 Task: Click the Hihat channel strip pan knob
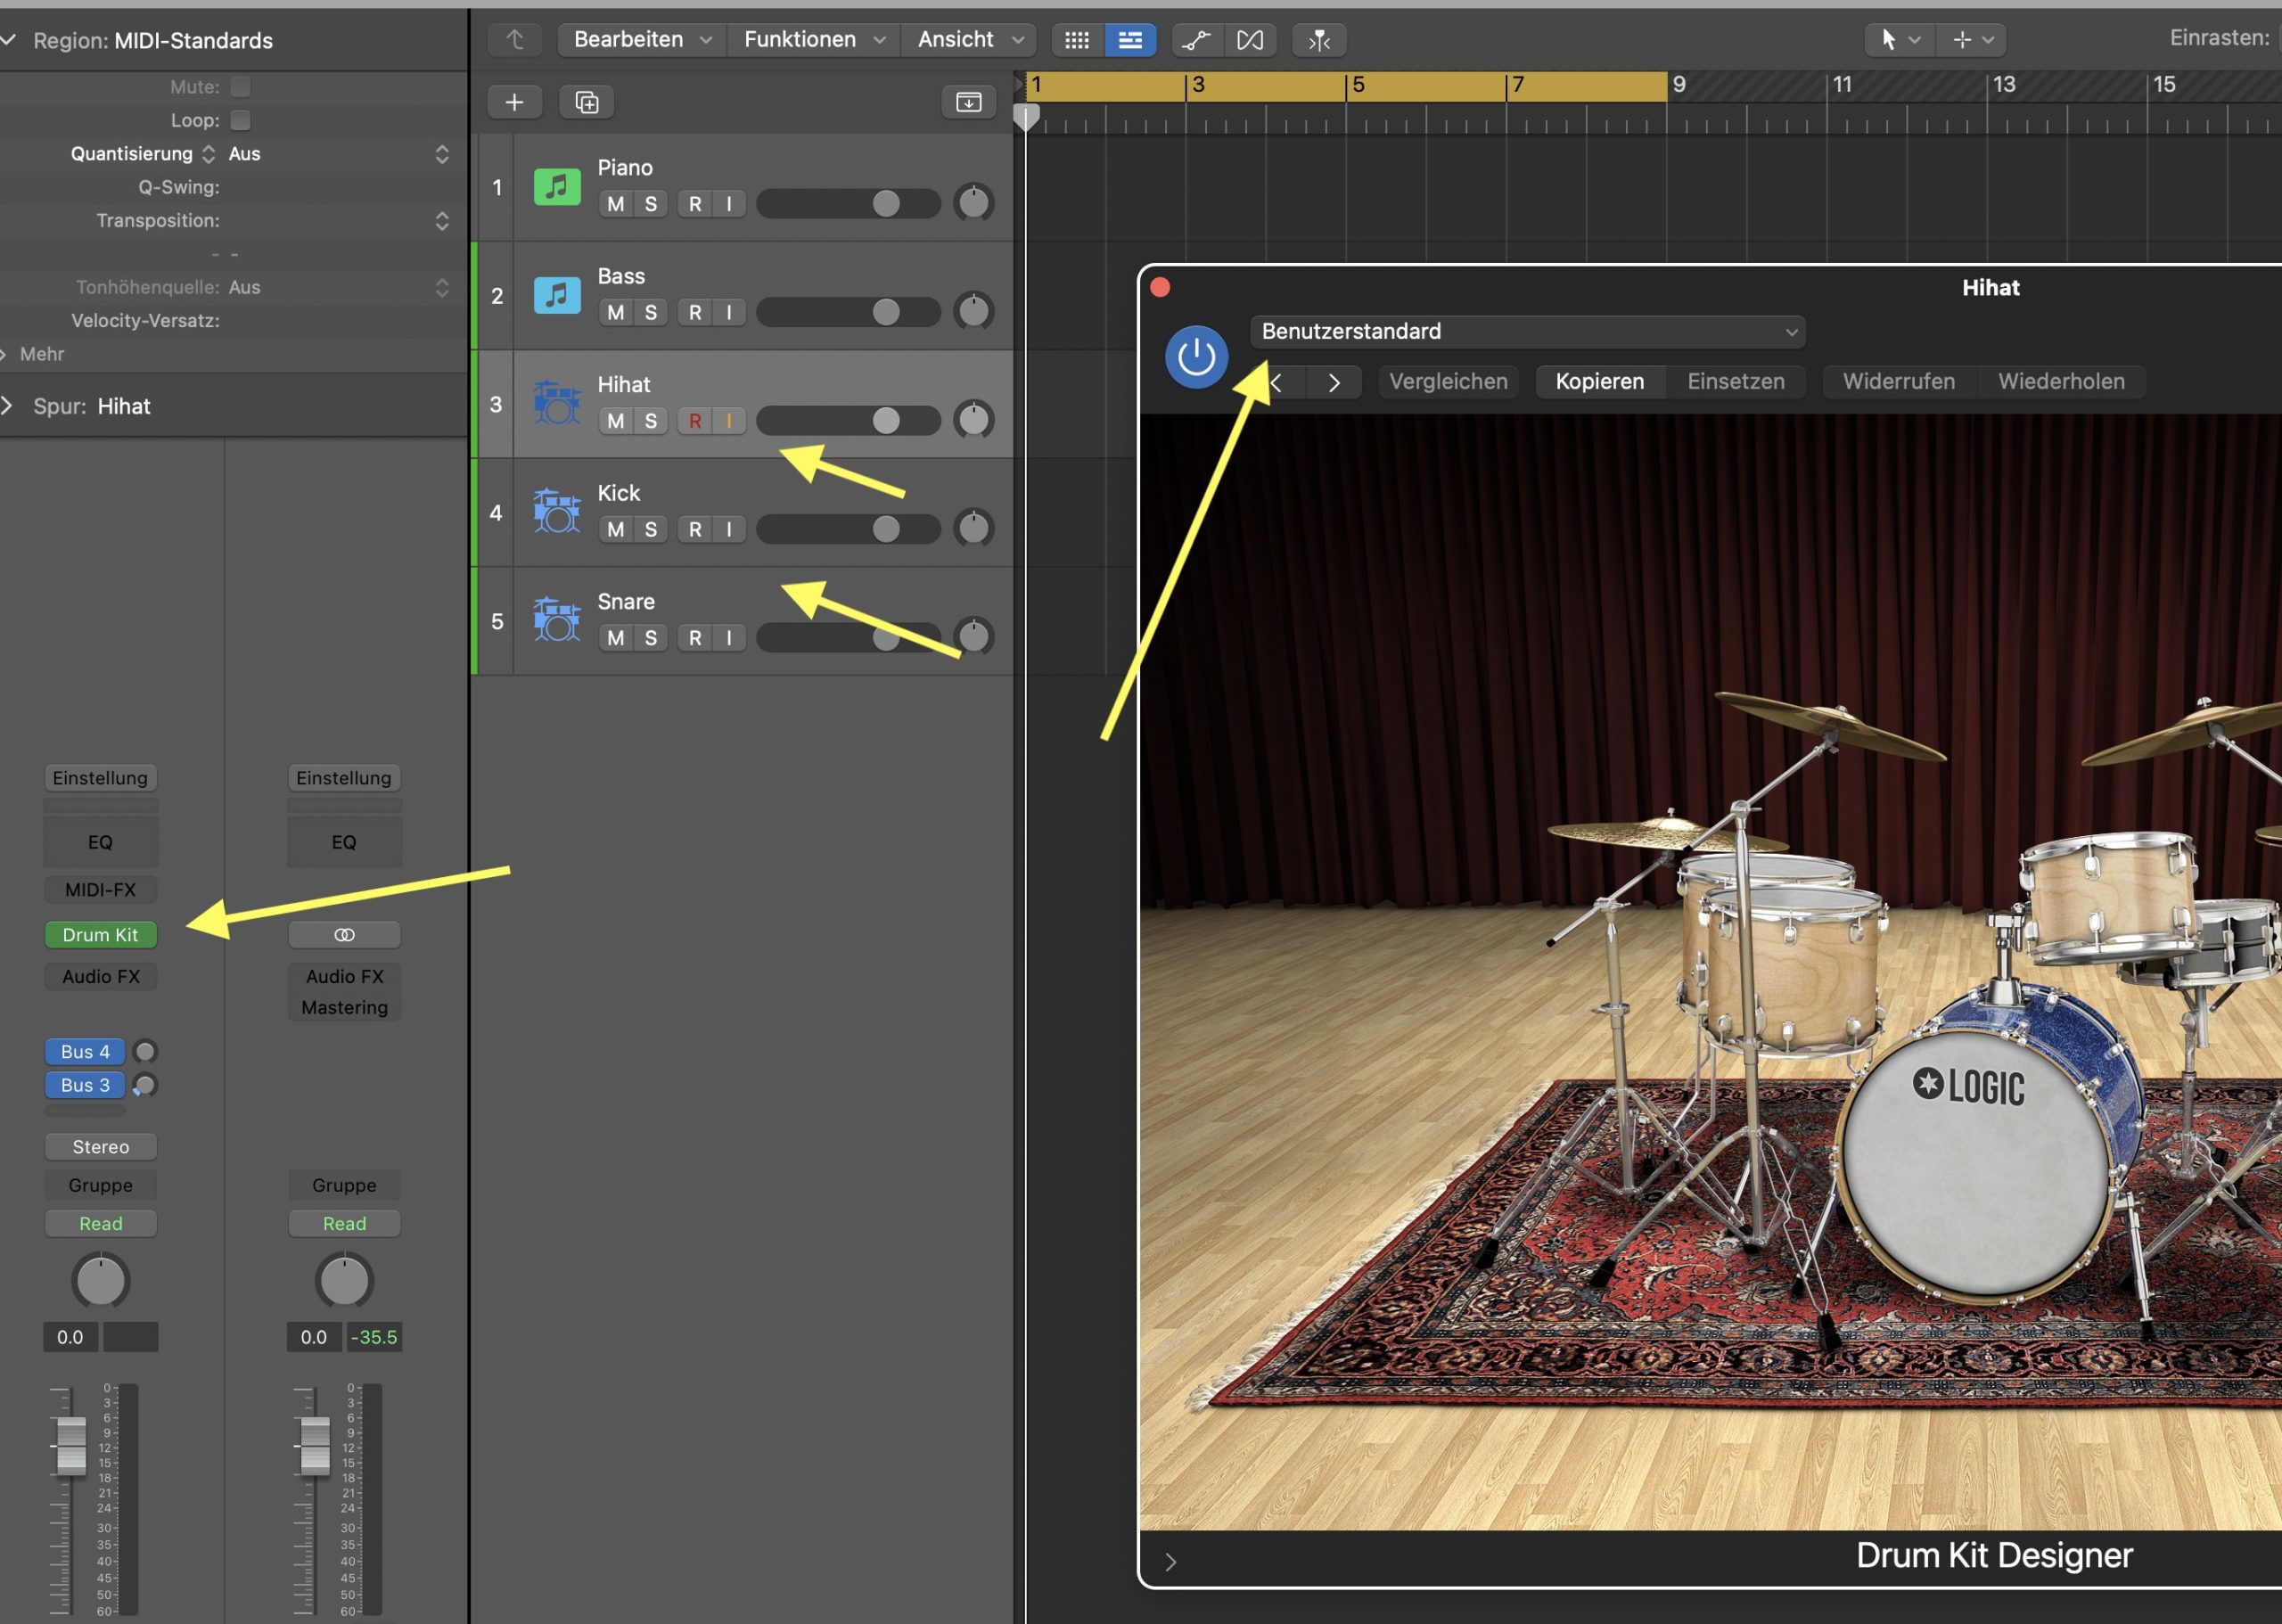100,1280
